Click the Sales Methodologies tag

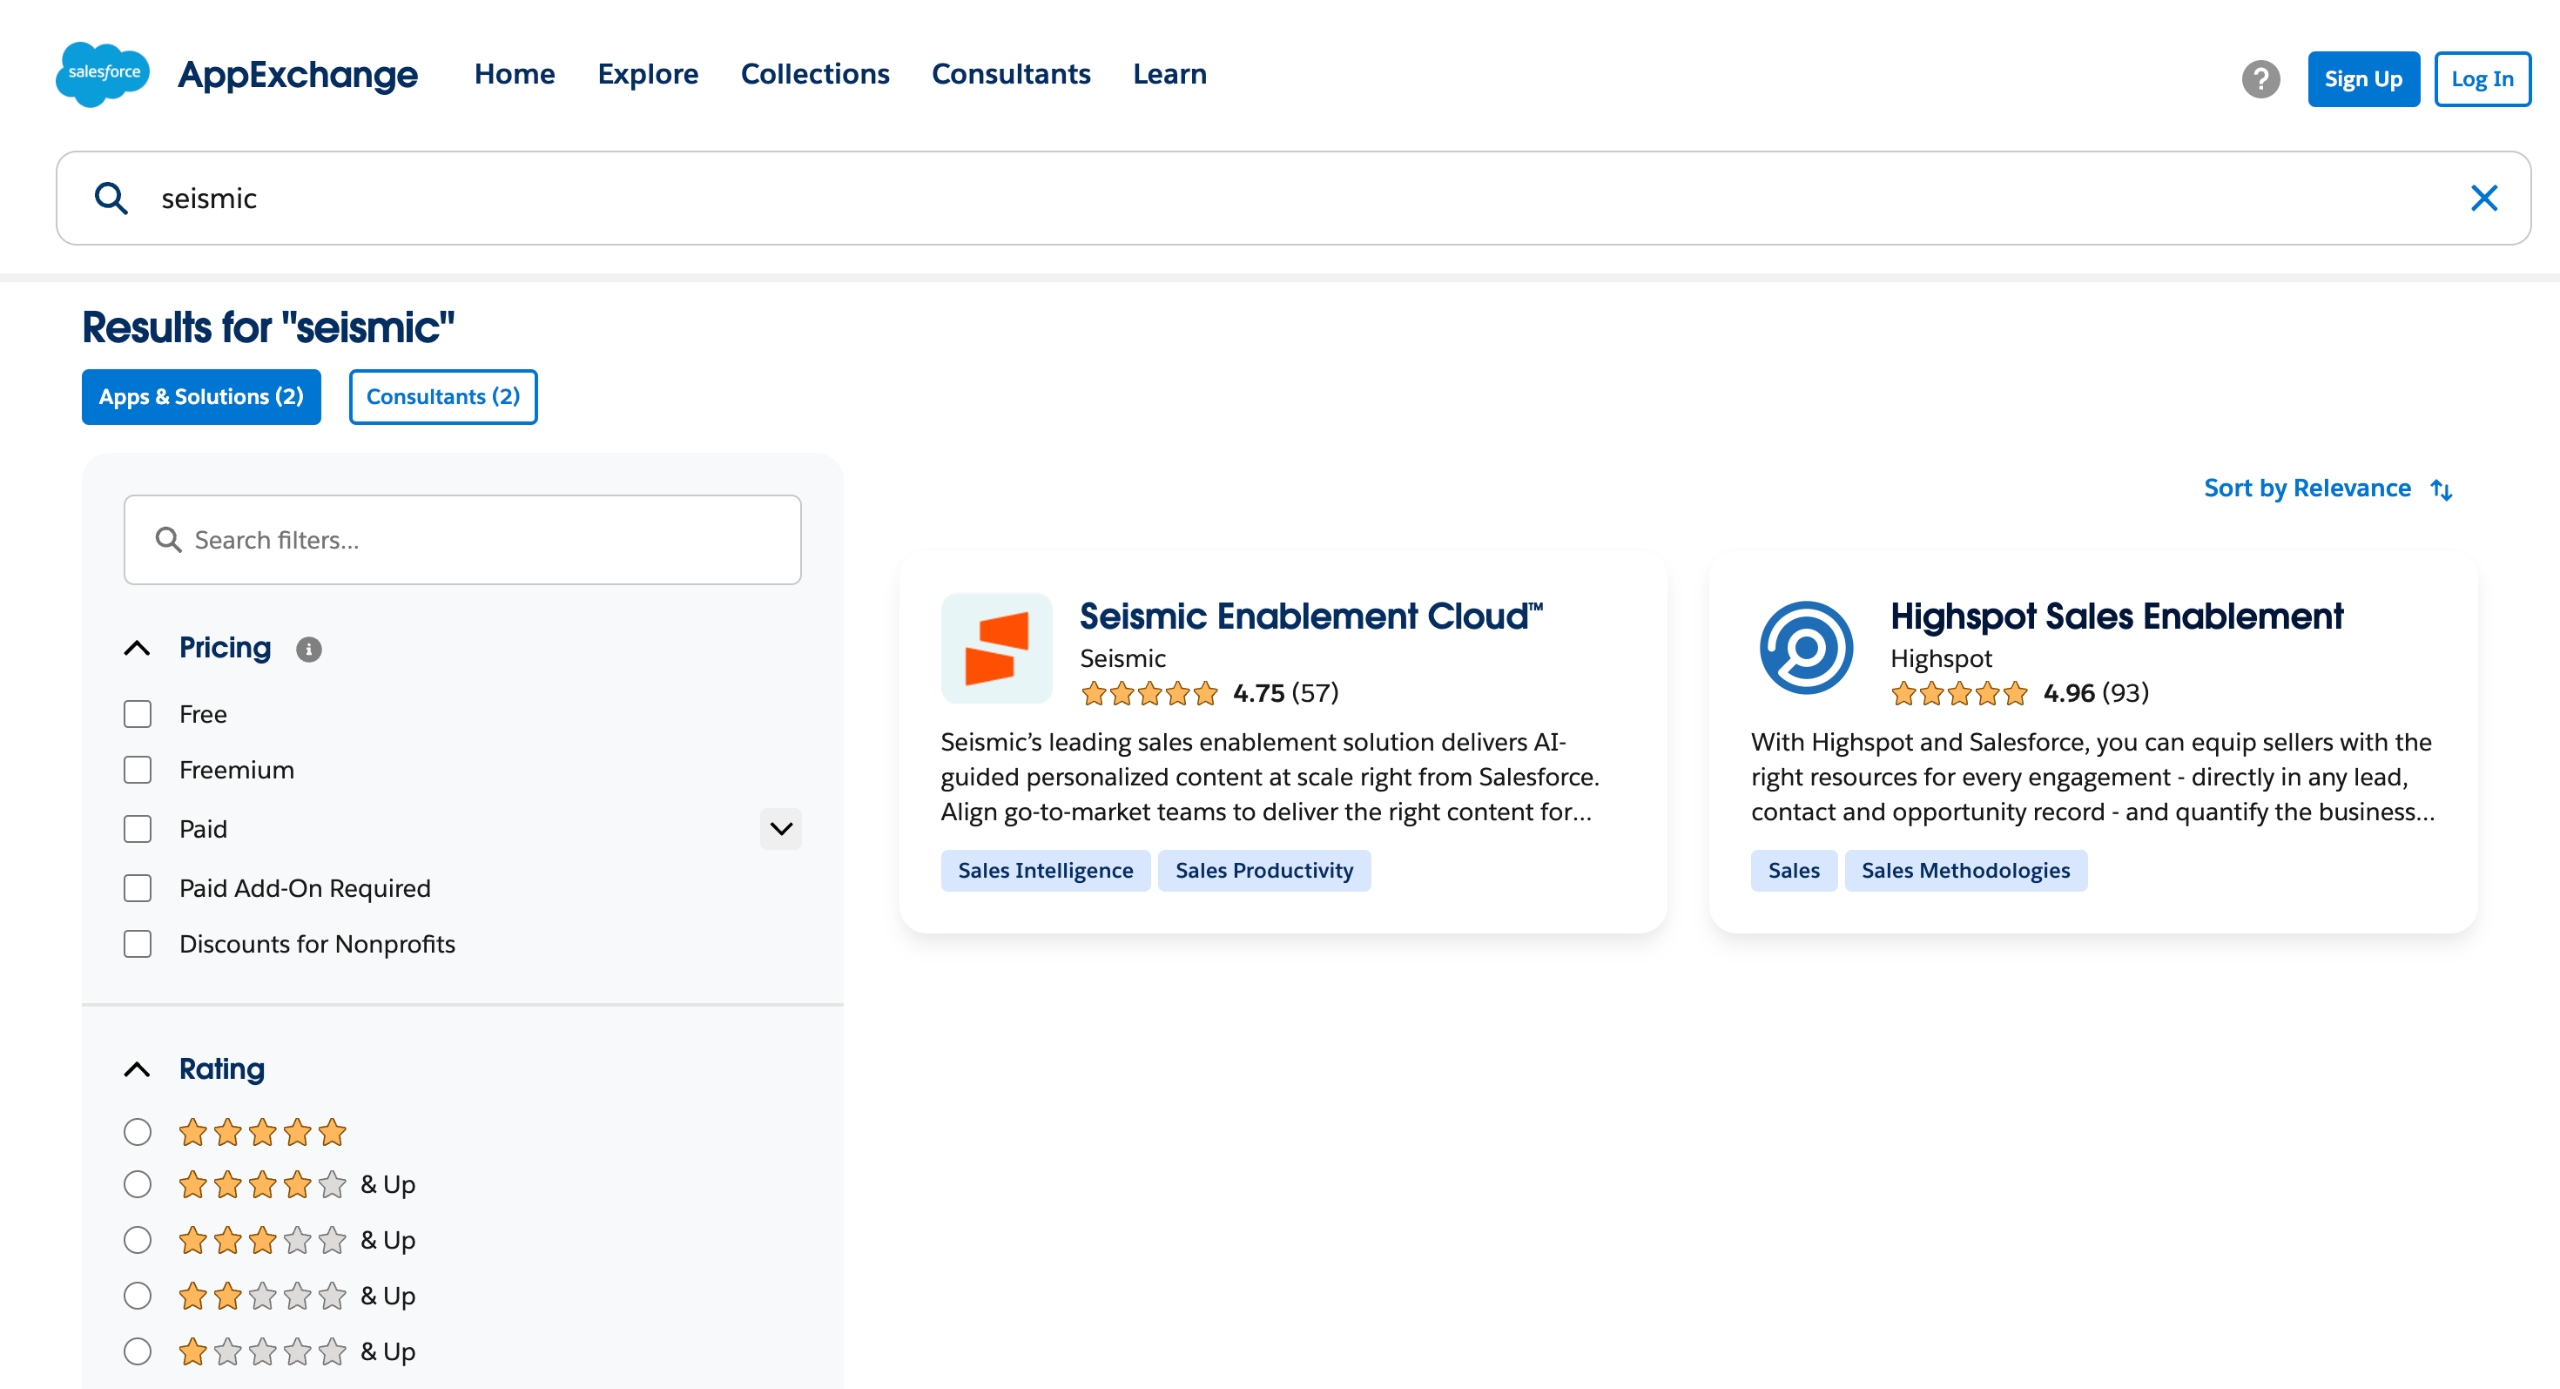[1965, 871]
